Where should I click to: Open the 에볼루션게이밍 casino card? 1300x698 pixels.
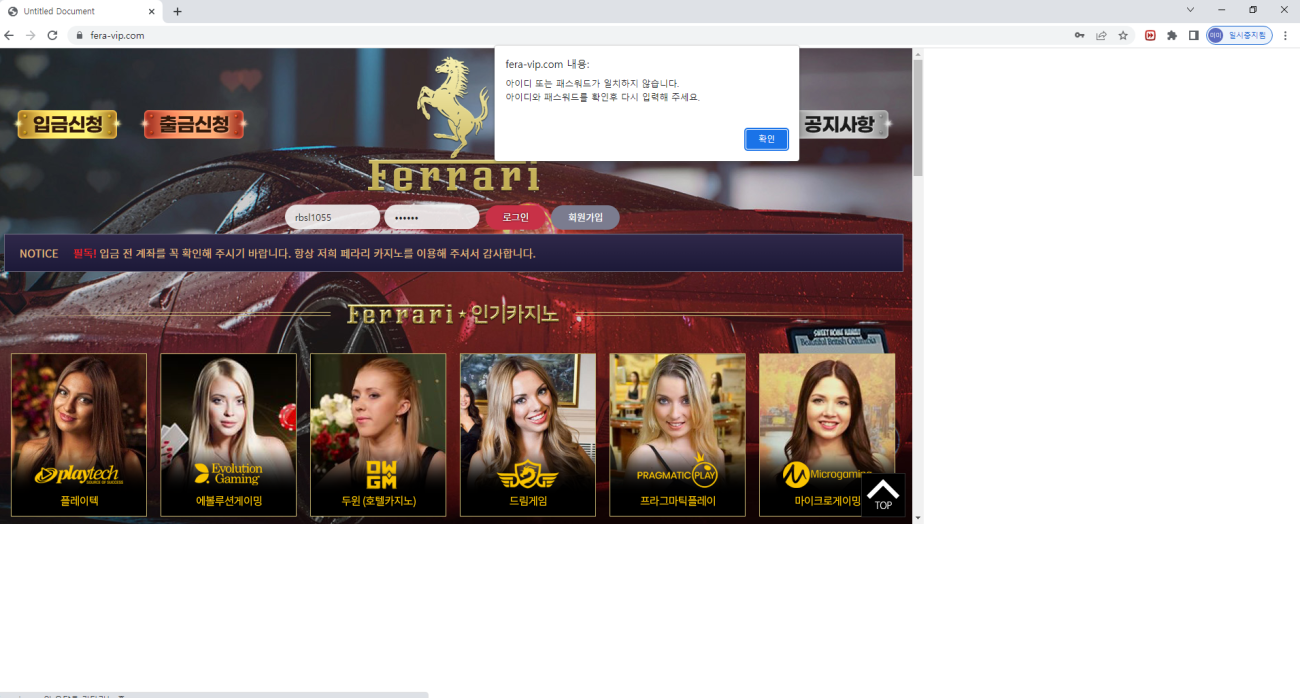coord(228,435)
